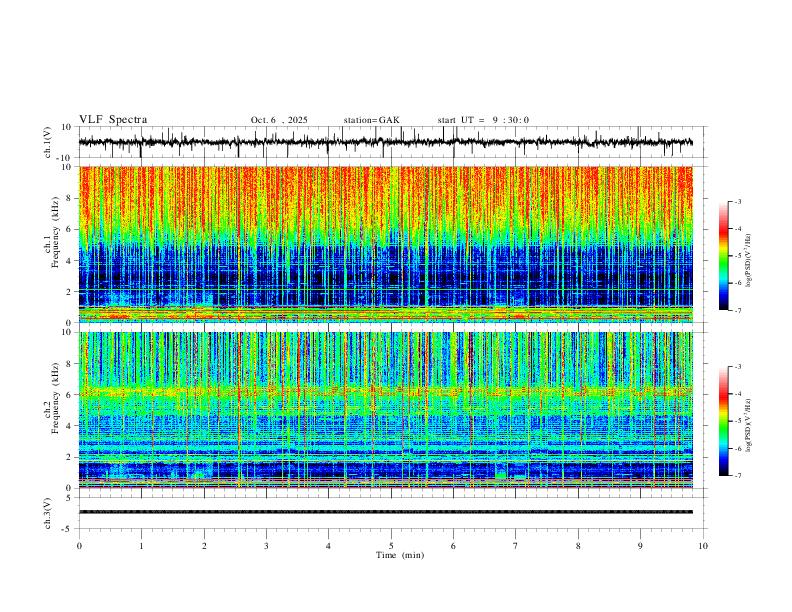Click the black ch.1 voltage waveform trace
792x612 pixels.
click(x=385, y=142)
